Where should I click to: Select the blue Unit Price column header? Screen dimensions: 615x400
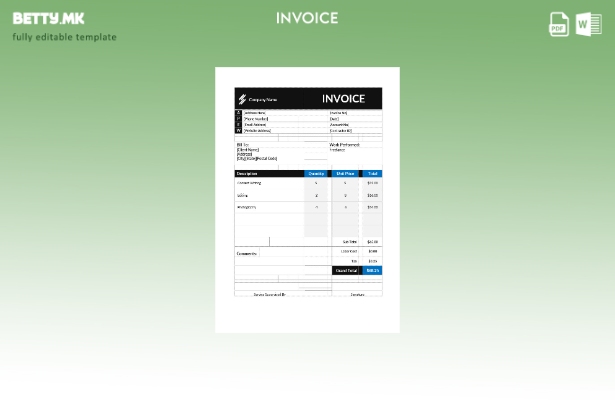tap(345, 174)
